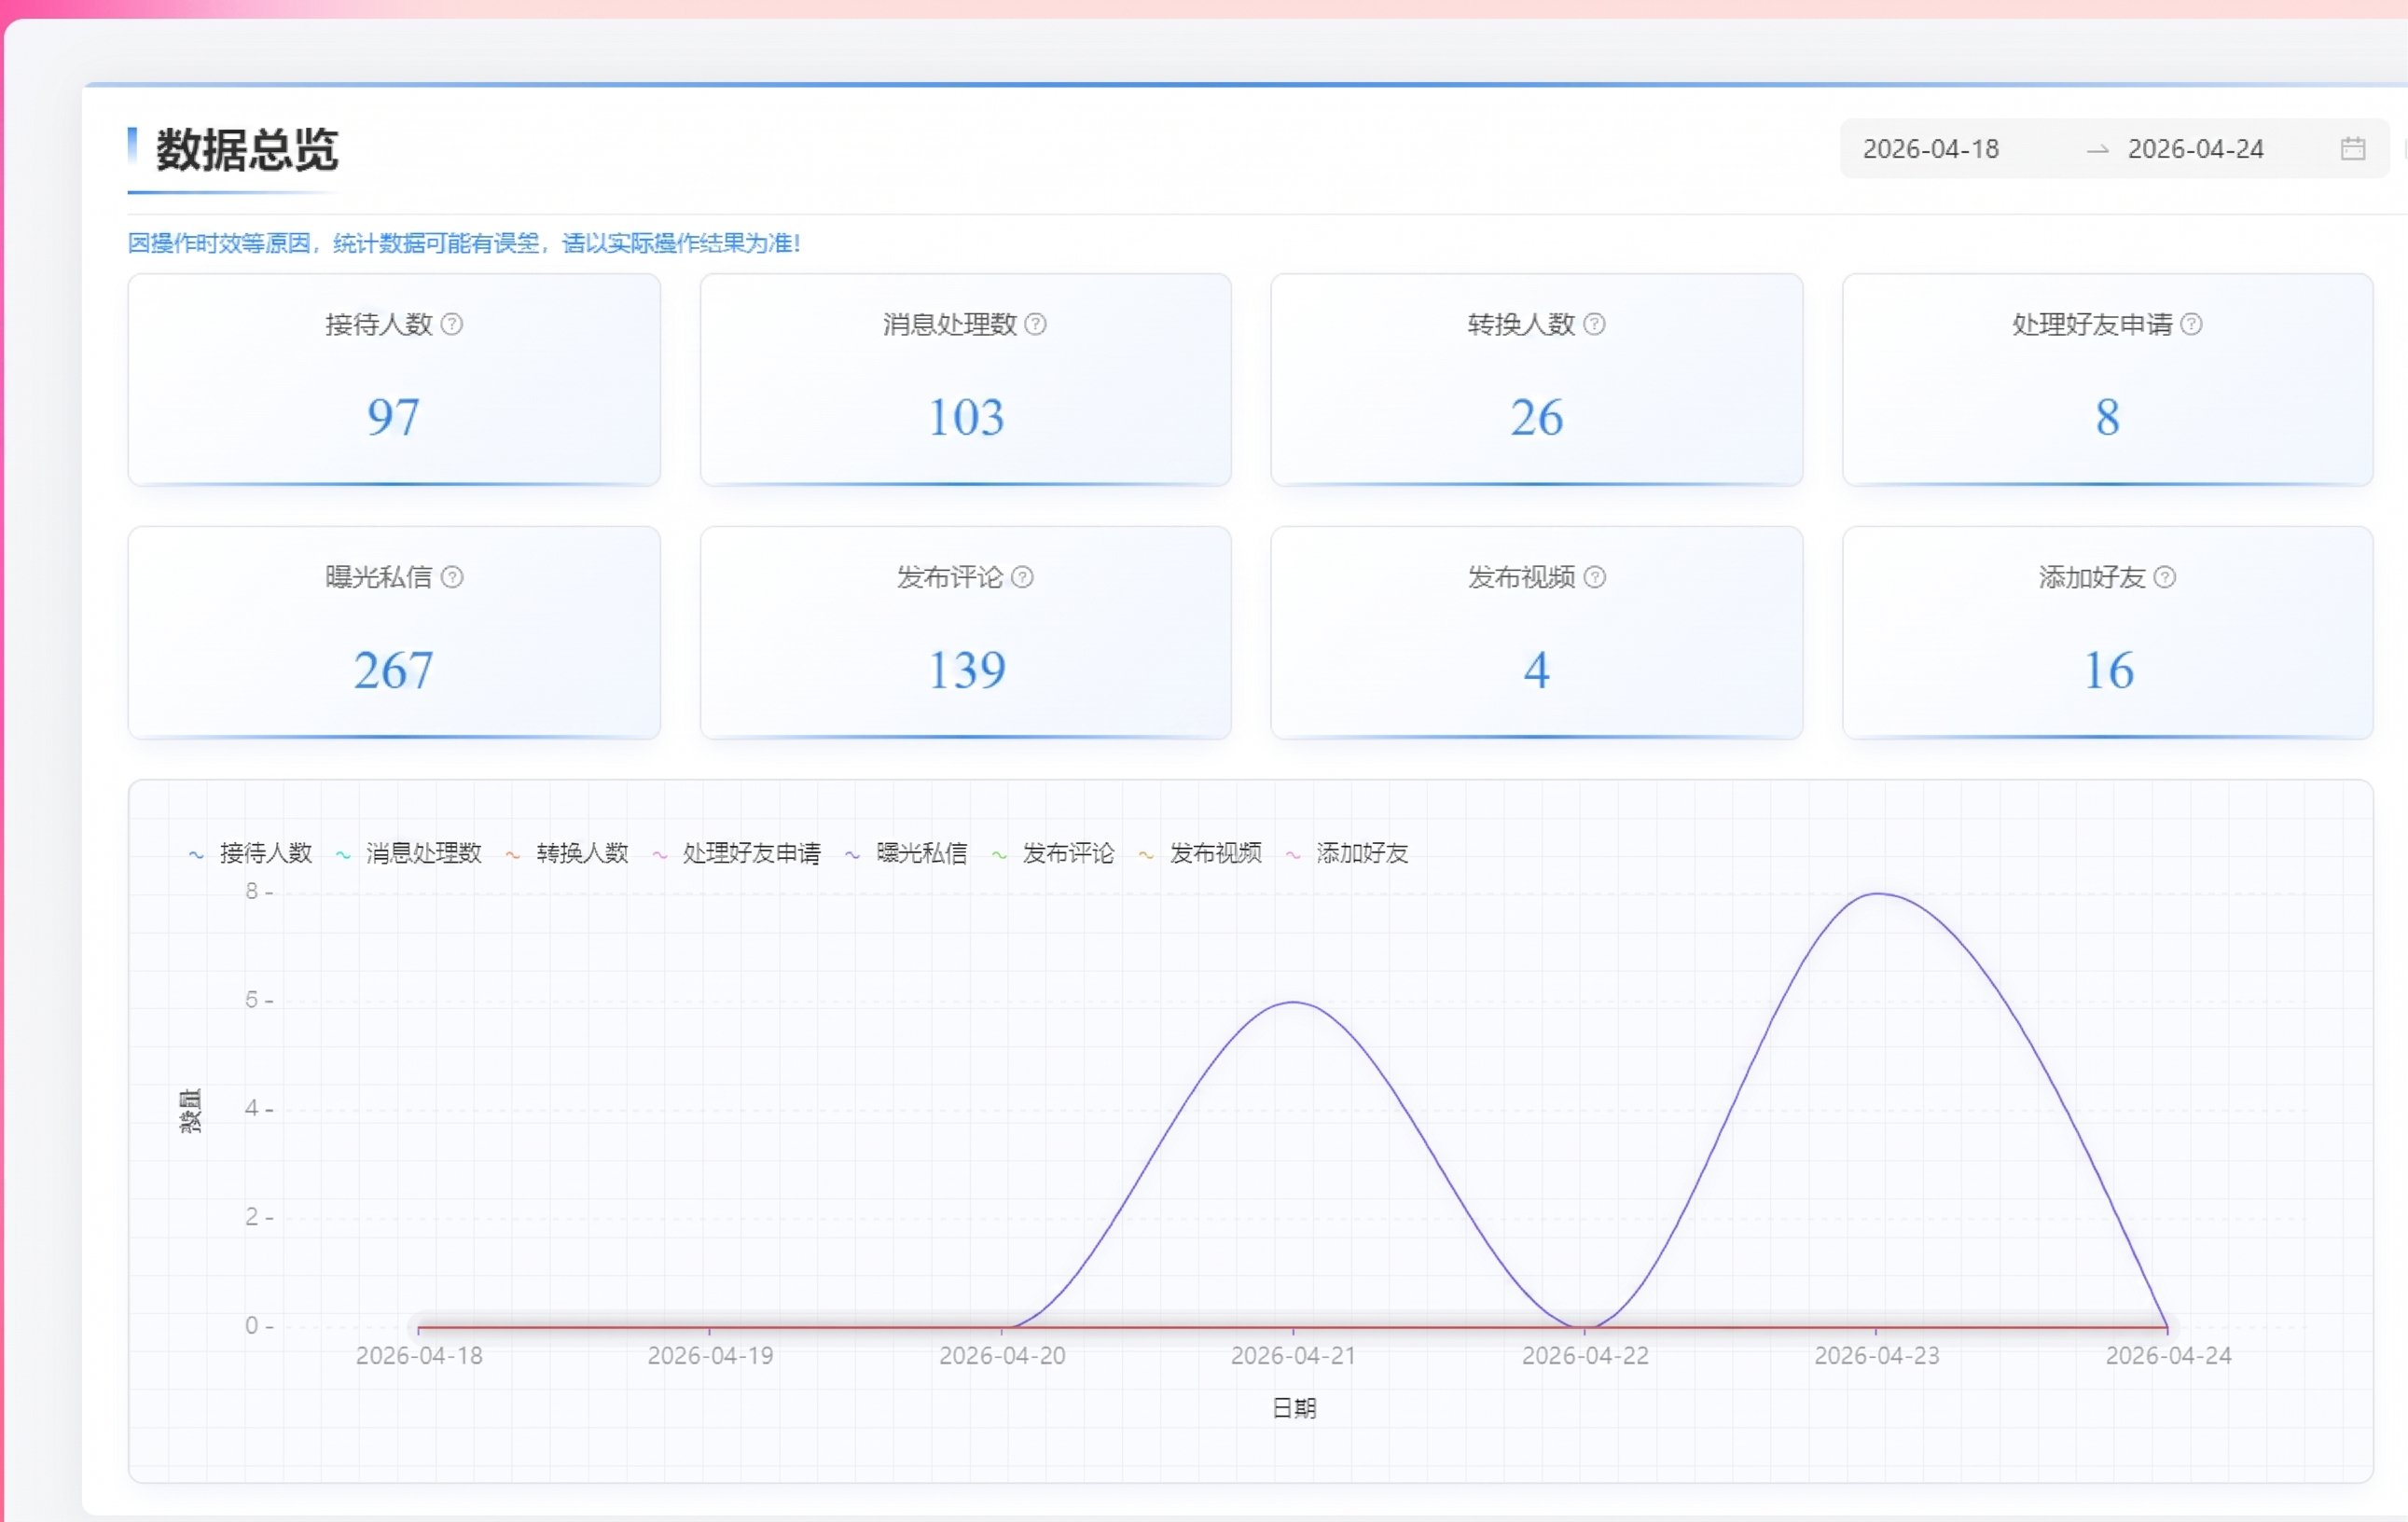Click help icon beside 发布视频
Viewport: 2408px width, 1522px height.
pos(1595,577)
